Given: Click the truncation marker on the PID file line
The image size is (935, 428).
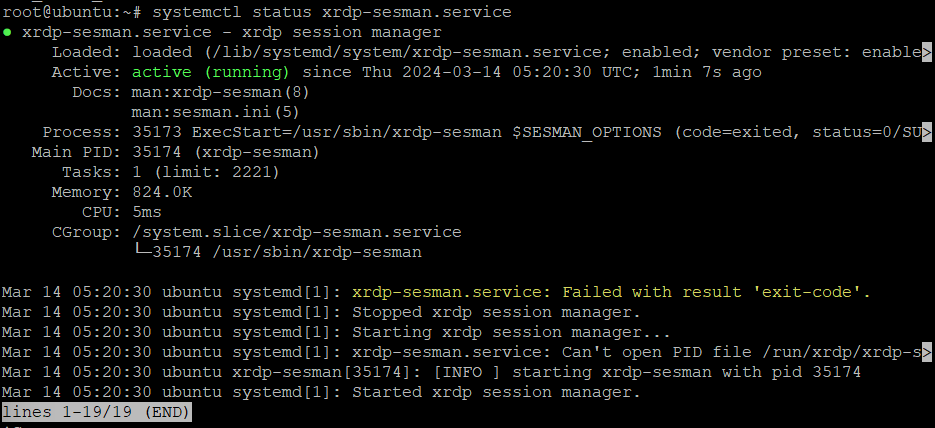Looking at the screenshot, I should pyautogui.click(x=926, y=352).
